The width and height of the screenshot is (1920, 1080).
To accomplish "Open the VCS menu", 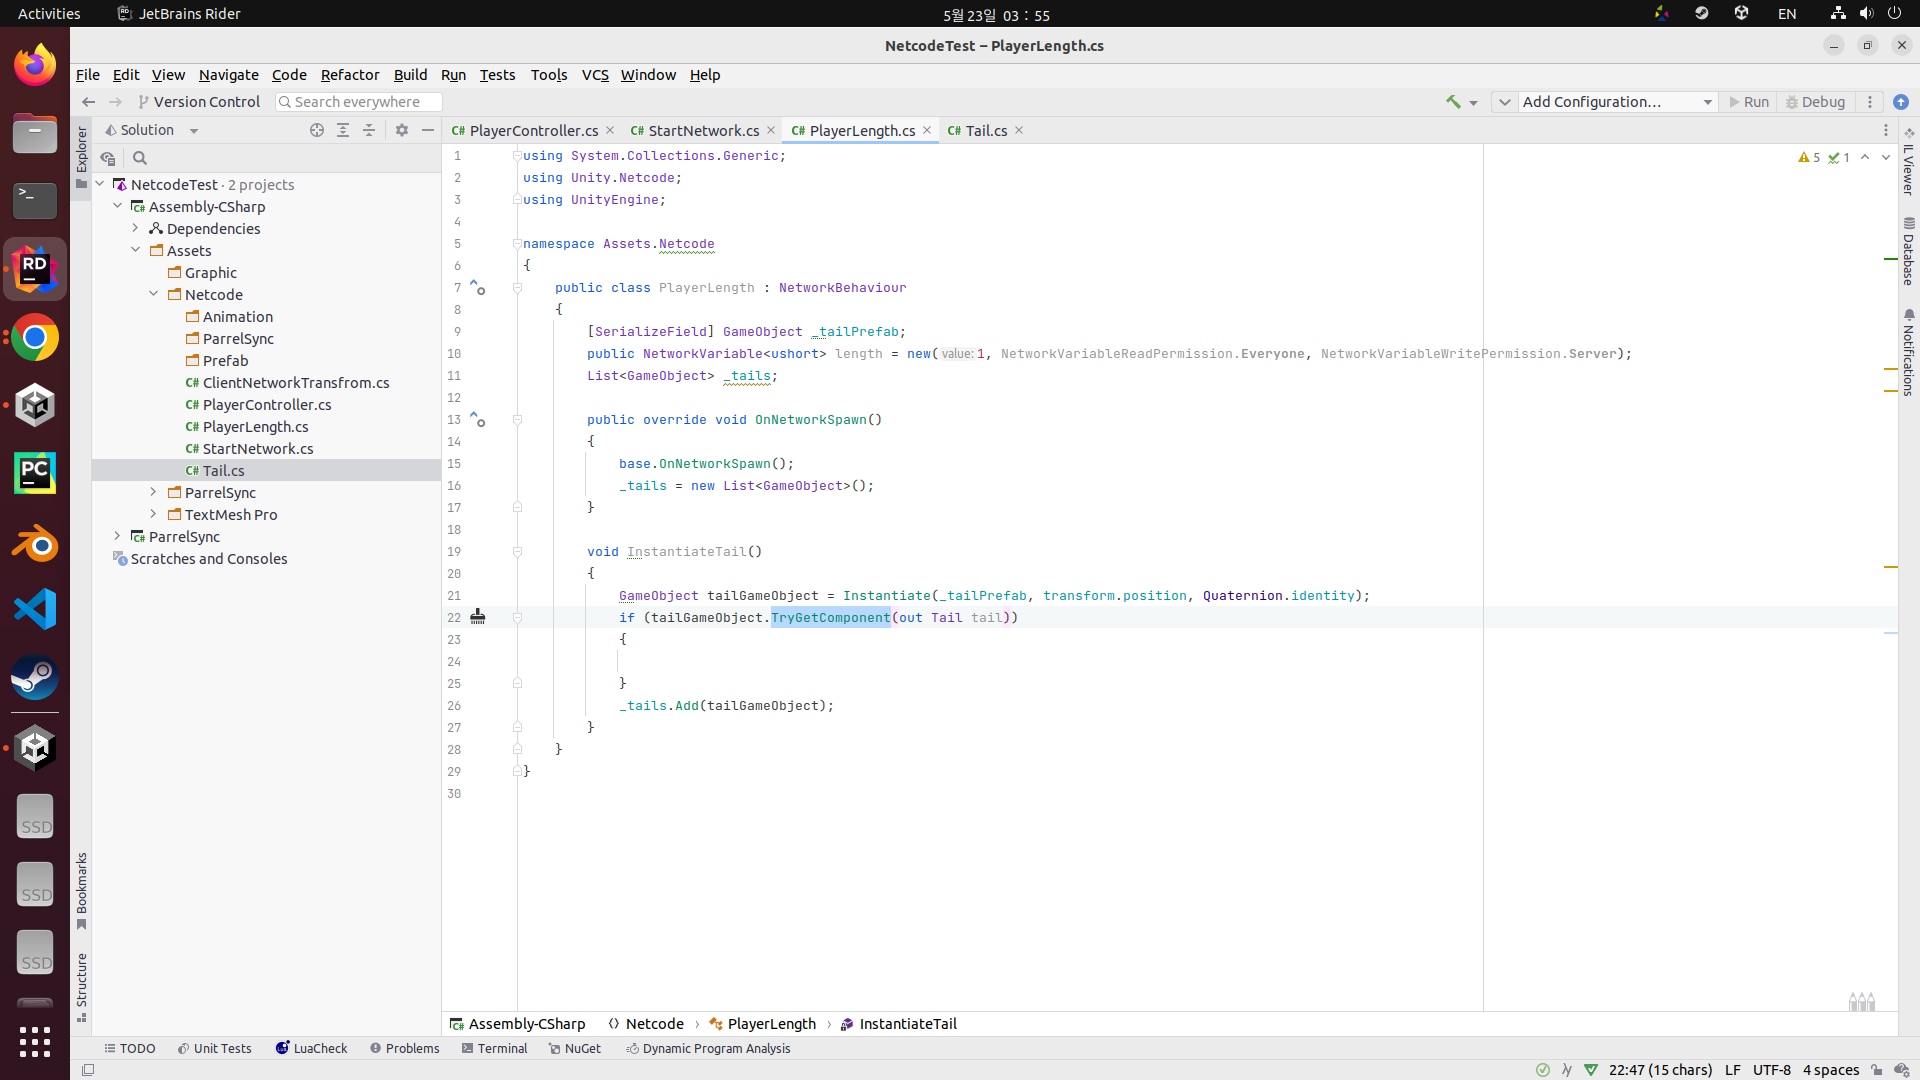I will pos(595,75).
